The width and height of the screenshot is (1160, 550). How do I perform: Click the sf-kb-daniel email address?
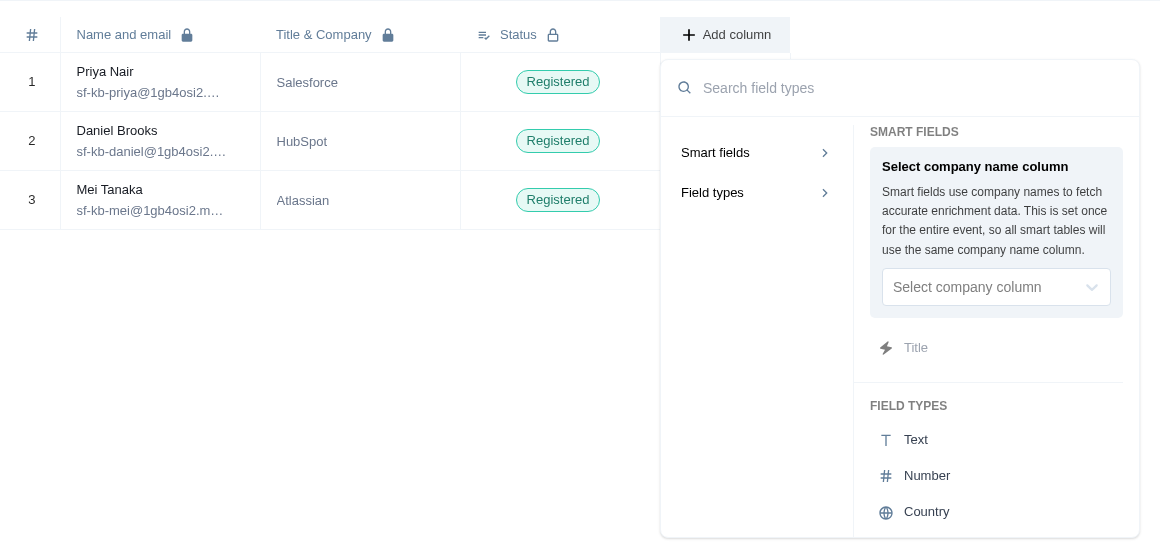(151, 152)
